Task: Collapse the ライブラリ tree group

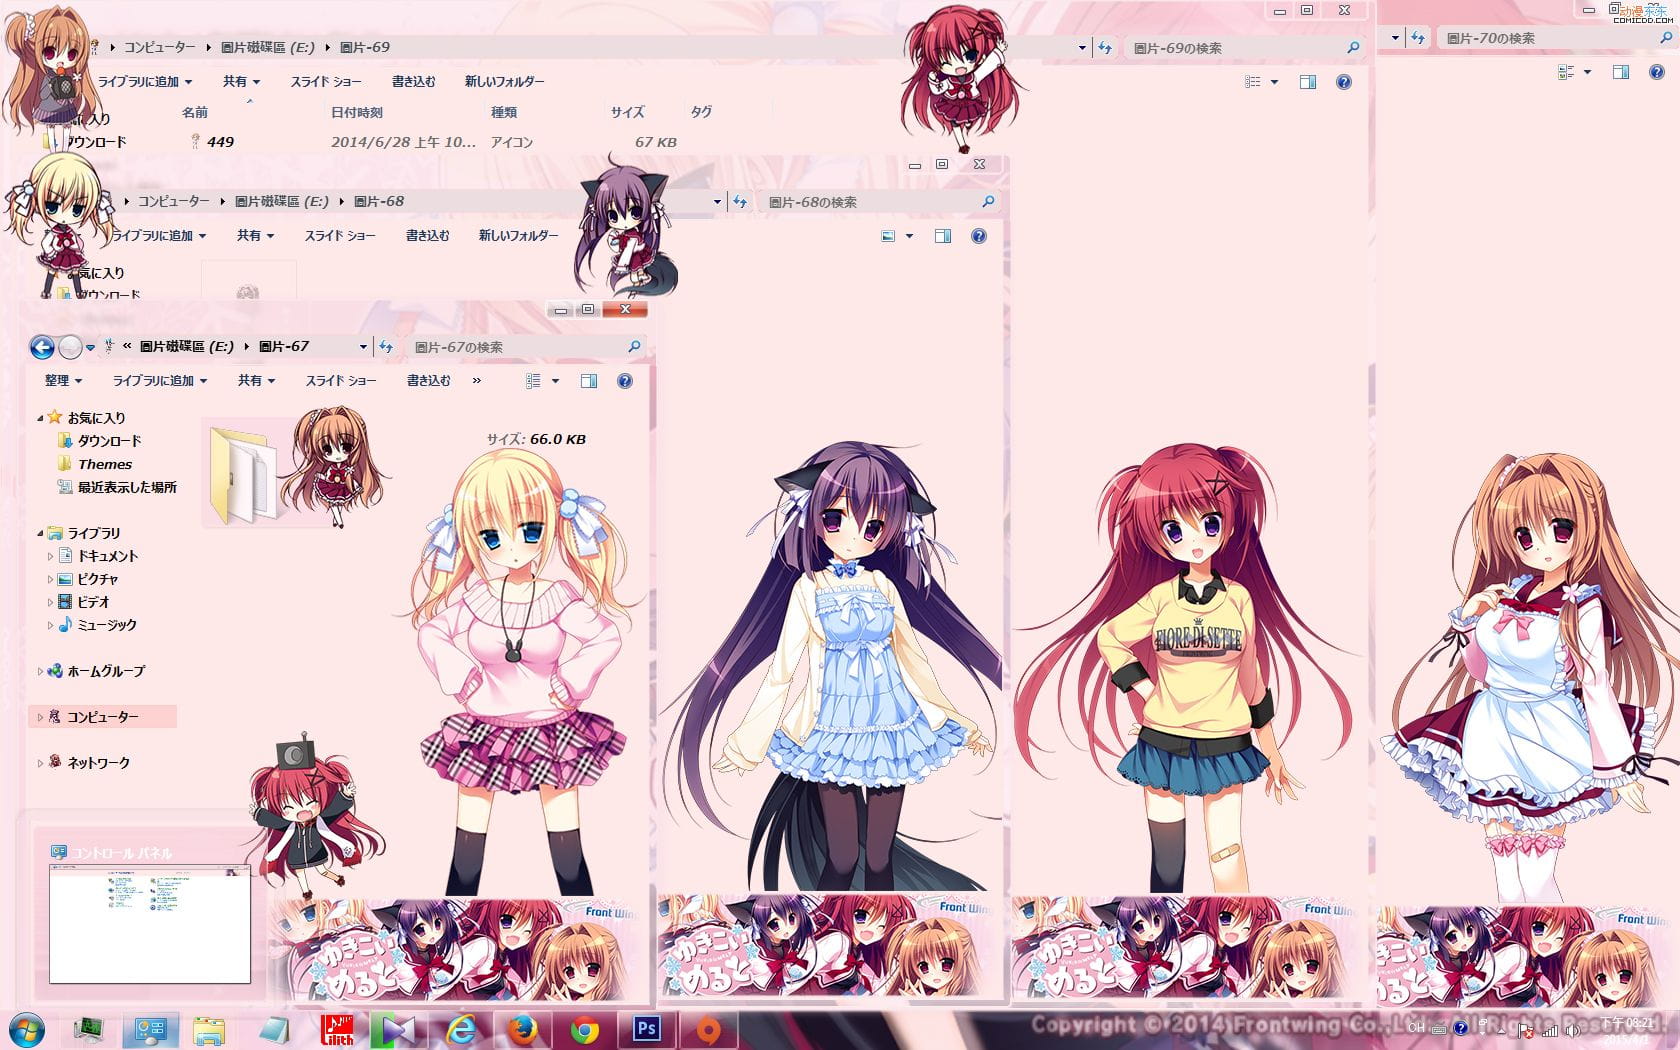Action: click(40, 534)
